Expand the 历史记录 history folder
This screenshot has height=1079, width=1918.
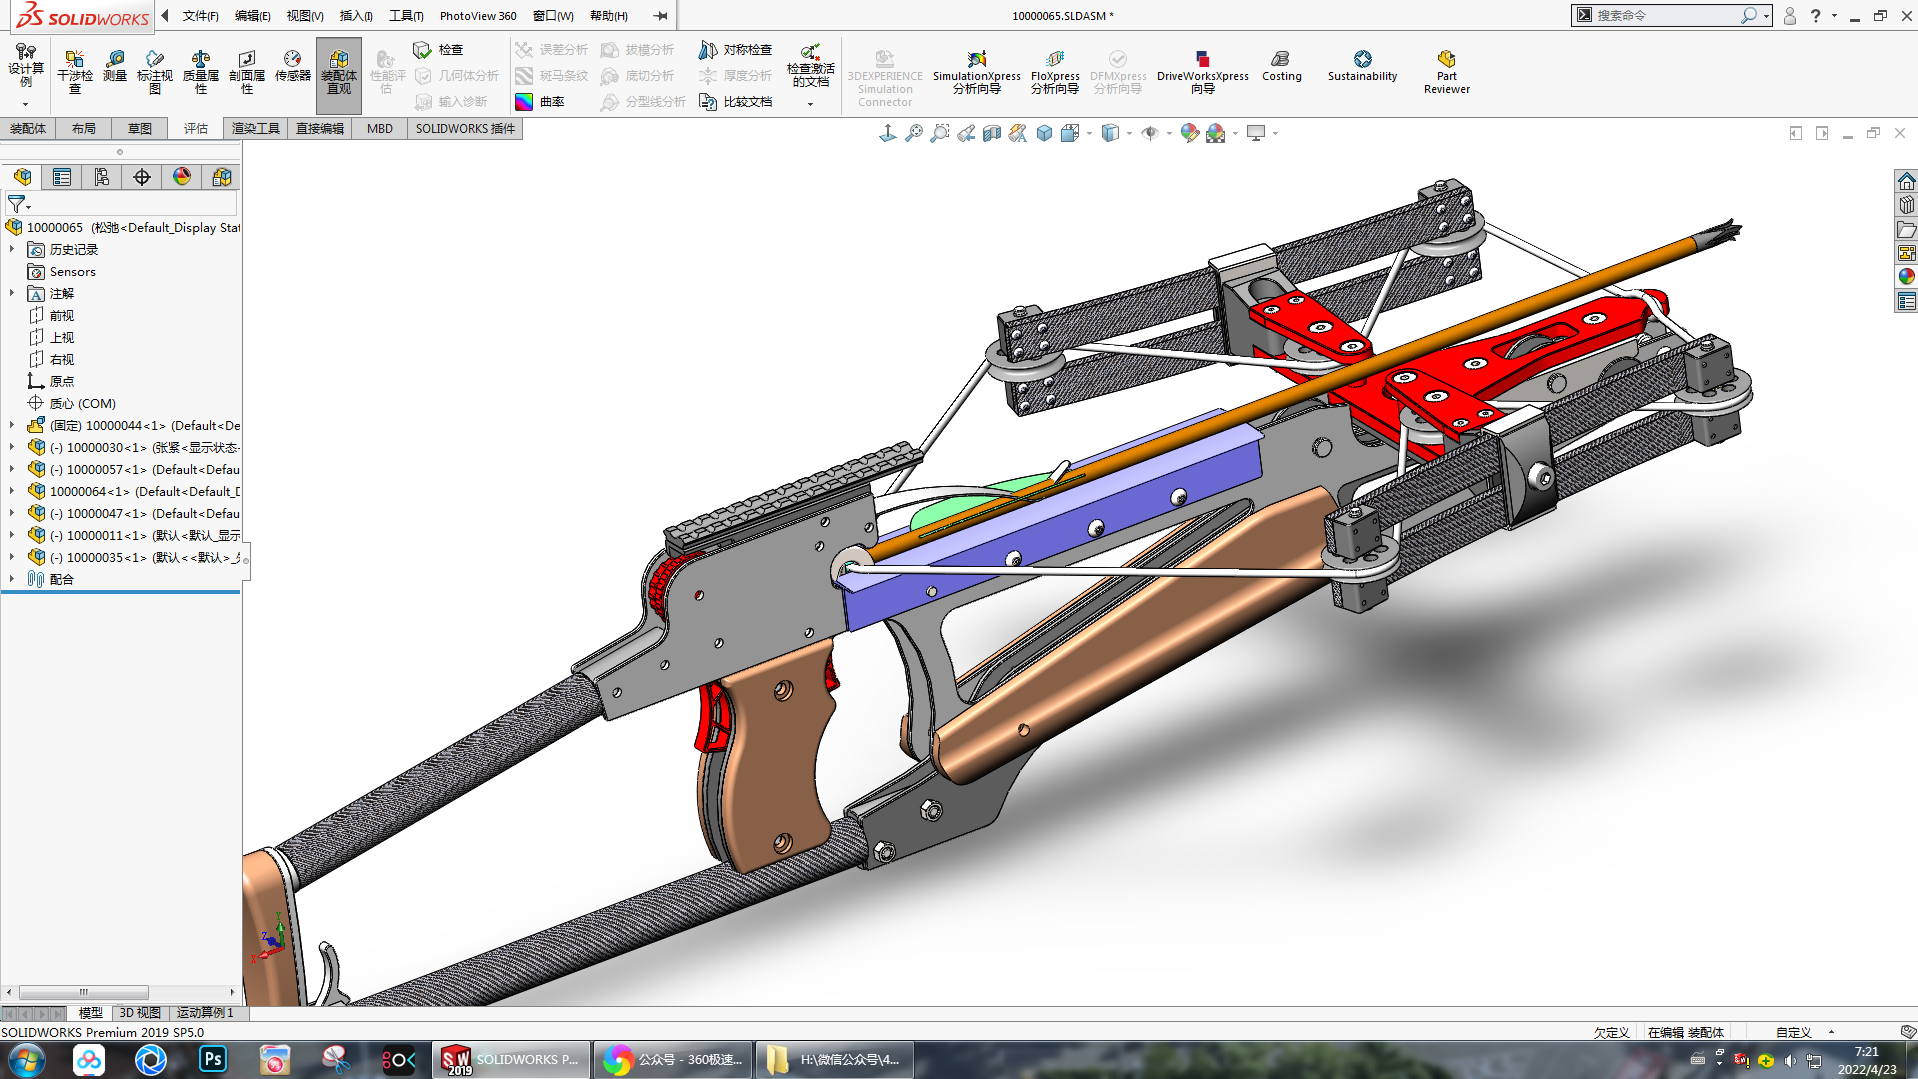pyautogui.click(x=12, y=249)
